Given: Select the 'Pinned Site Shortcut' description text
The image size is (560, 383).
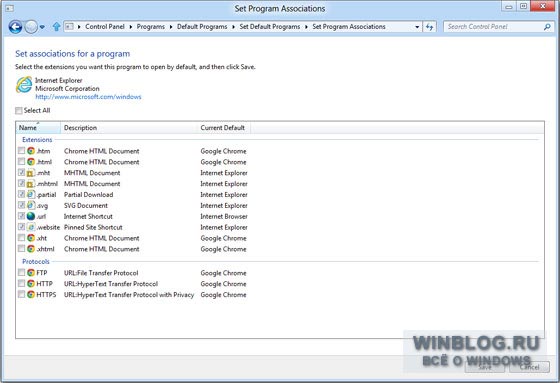Looking at the screenshot, I should (x=93, y=227).
